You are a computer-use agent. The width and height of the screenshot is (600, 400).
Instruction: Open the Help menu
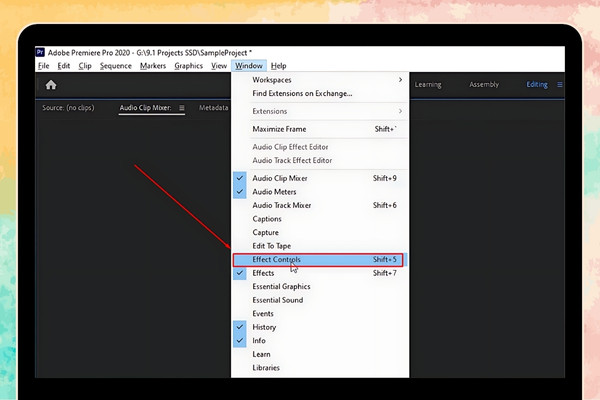(279, 66)
